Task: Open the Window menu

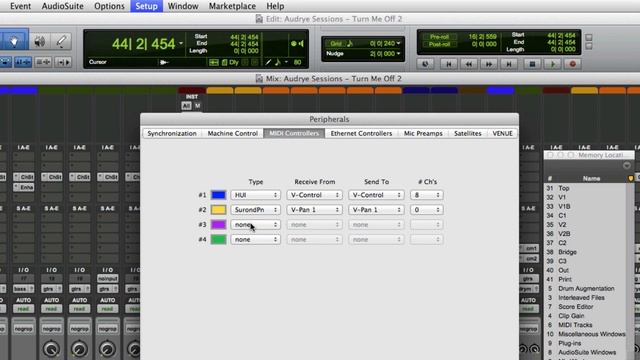Action: click(x=183, y=6)
